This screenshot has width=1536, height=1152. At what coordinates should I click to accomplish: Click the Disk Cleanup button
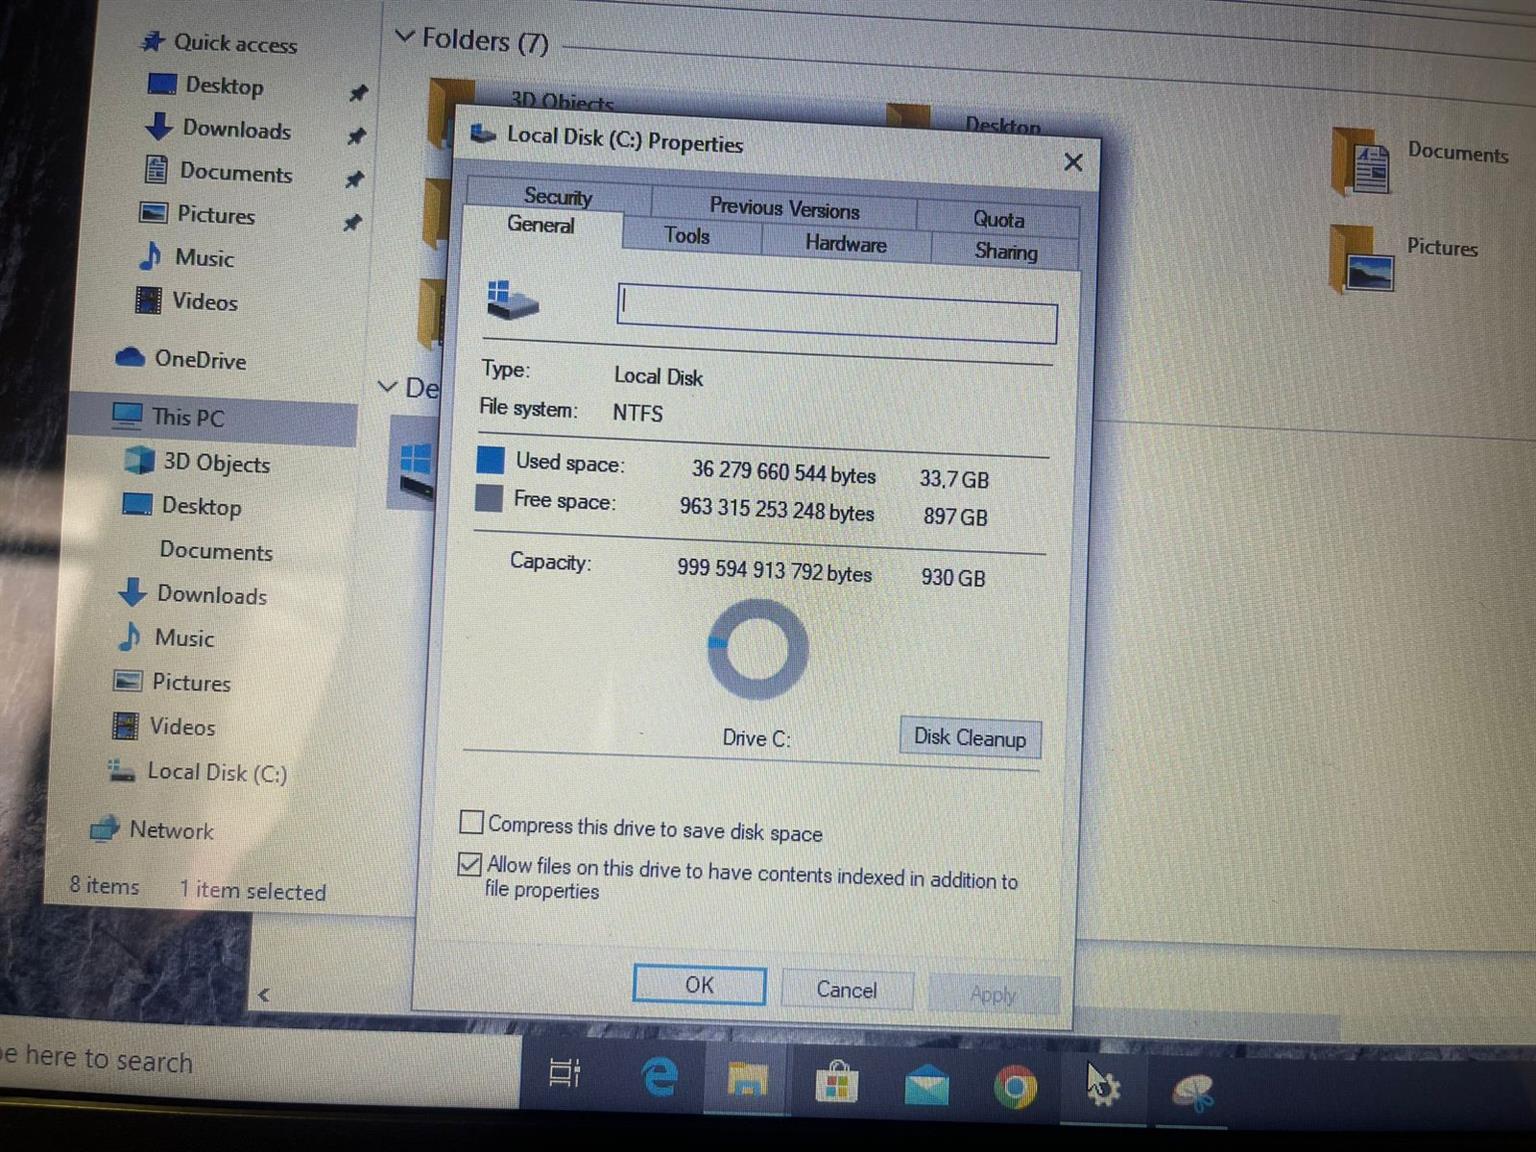click(969, 738)
